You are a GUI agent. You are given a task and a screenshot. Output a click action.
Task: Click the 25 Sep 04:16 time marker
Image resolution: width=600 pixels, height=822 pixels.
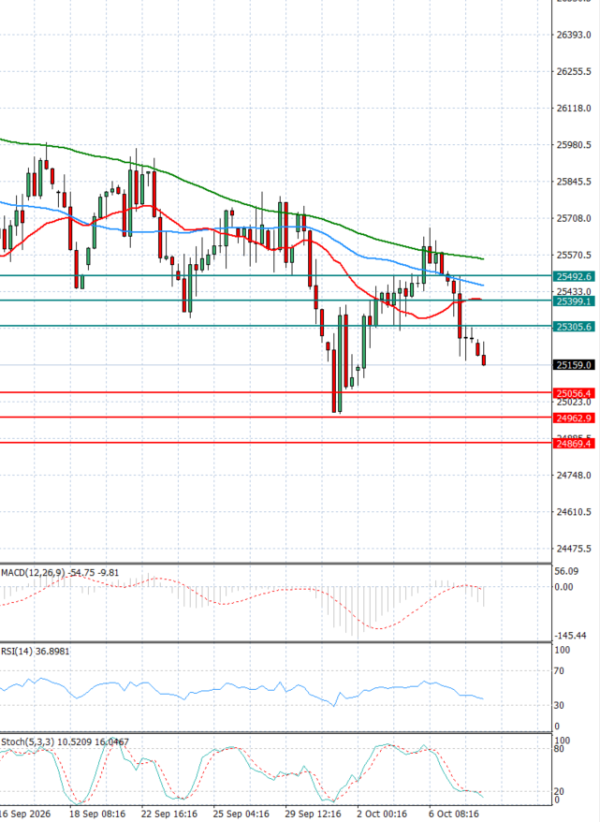pos(241,814)
